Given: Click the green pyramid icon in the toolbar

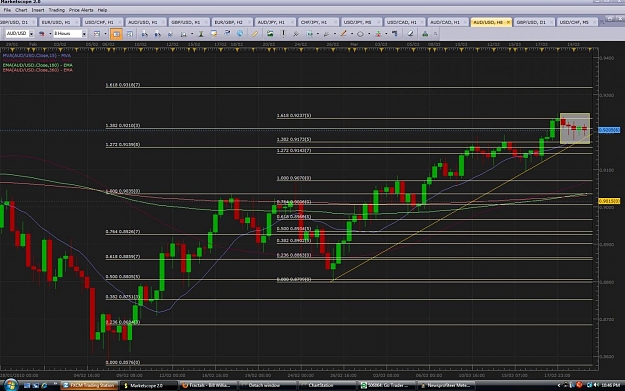Looking at the screenshot, I should 425,34.
